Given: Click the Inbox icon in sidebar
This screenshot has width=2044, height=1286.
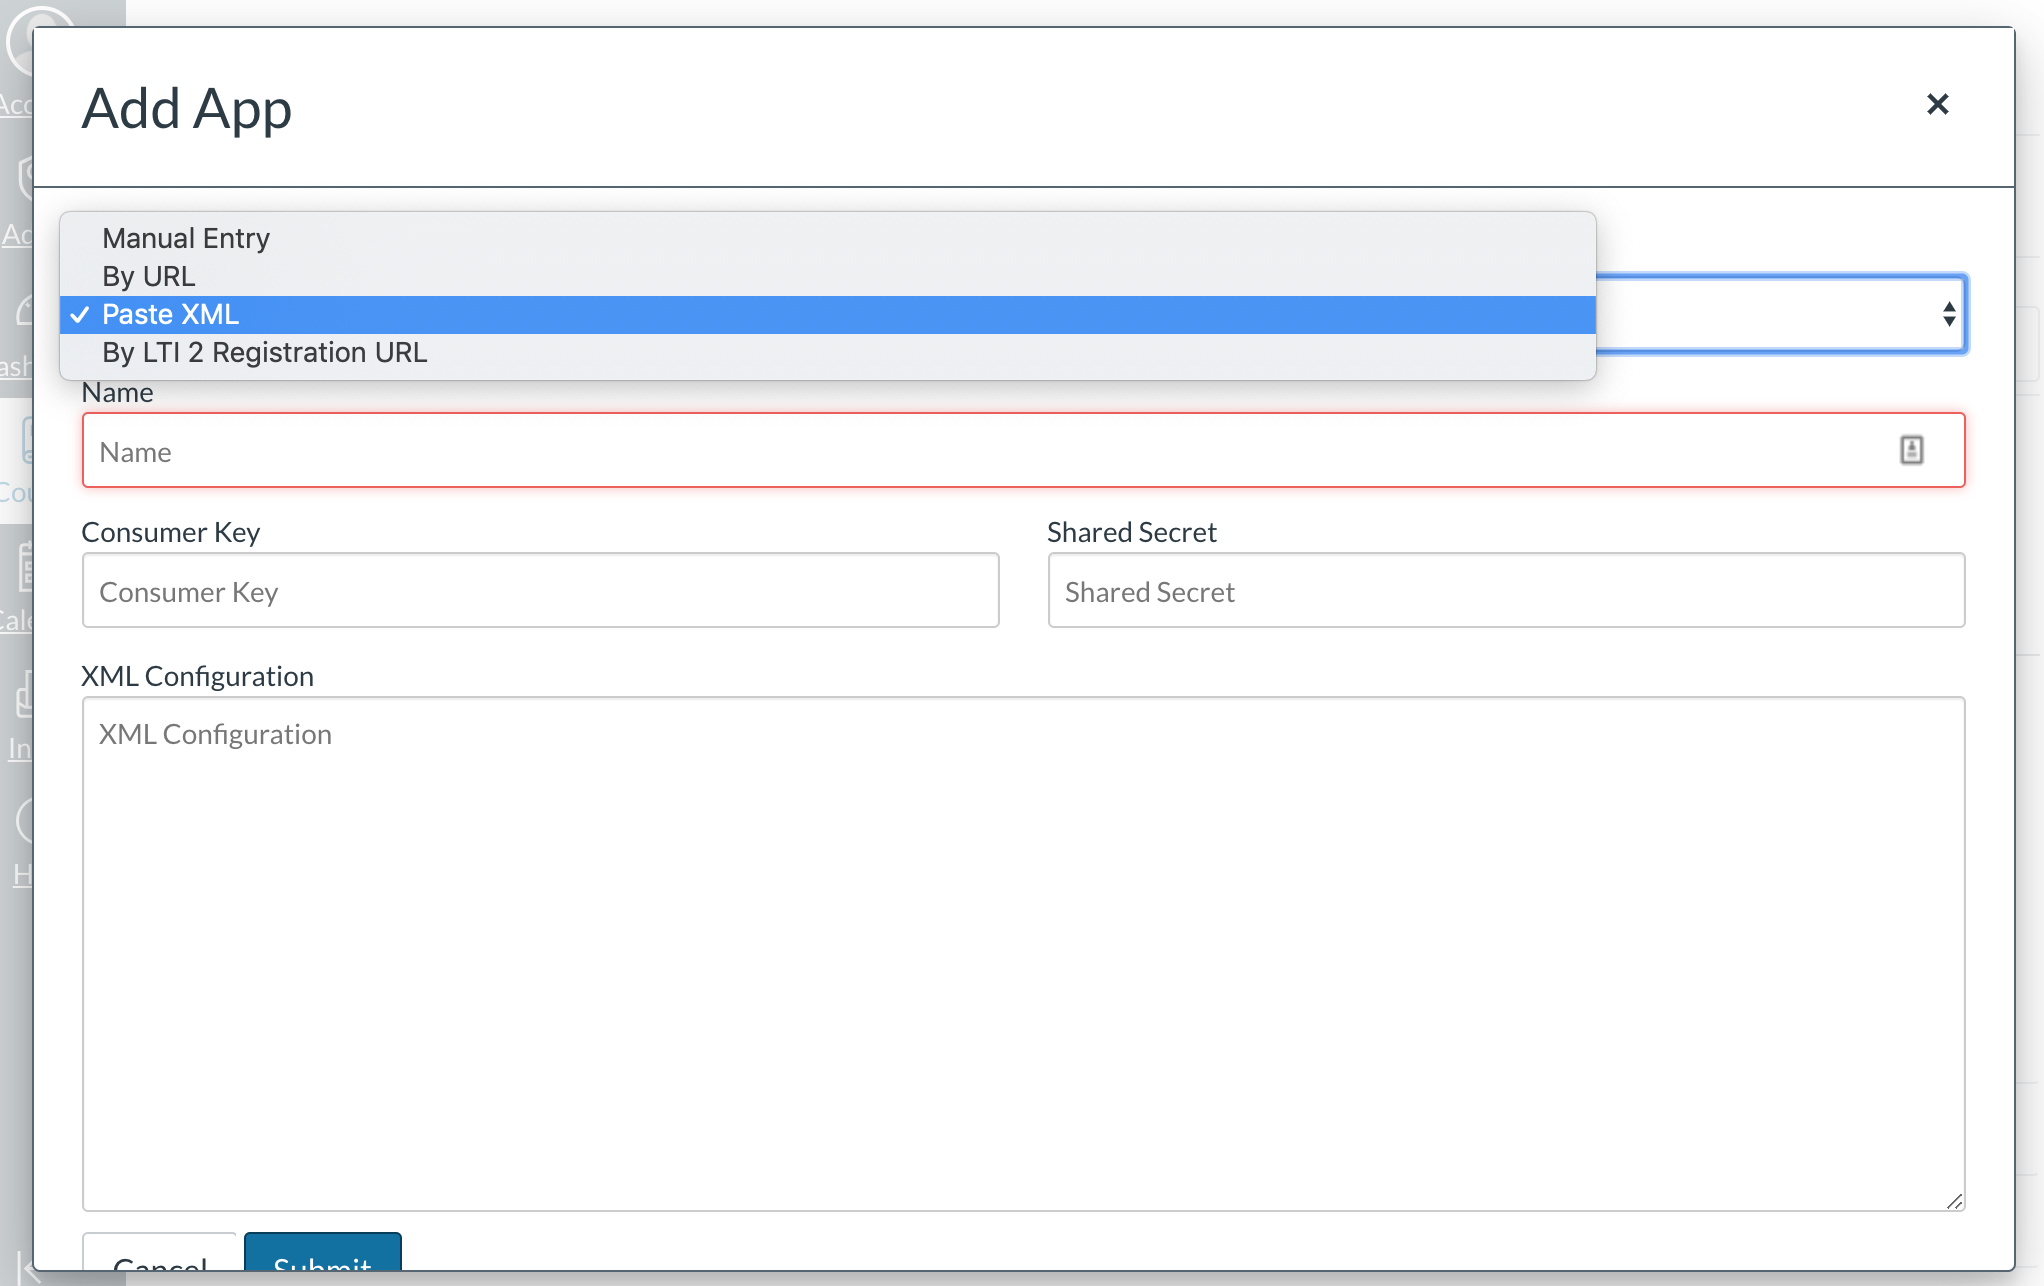Looking at the screenshot, I should point(24,694).
